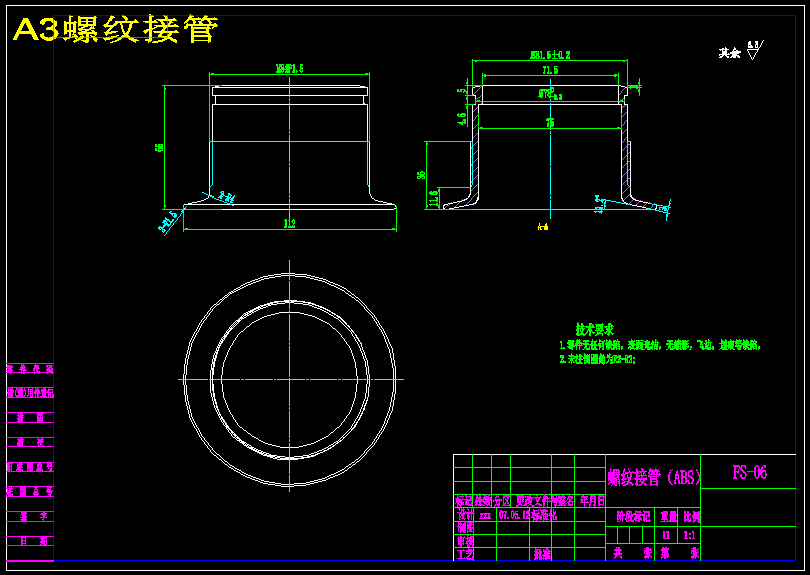Click the surface roughness symbol beside '其余'
The image size is (810, 575).
(x=755, y=50)
